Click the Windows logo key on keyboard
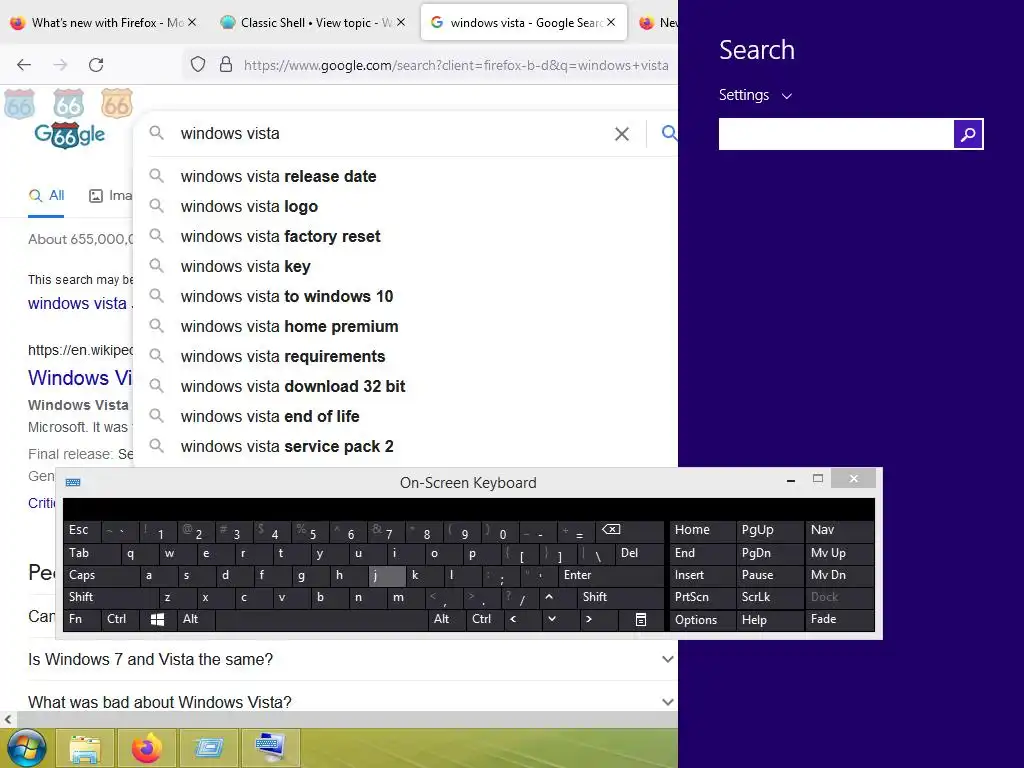1024x768 pixels. pyautogui.click(x=157, y=620)
